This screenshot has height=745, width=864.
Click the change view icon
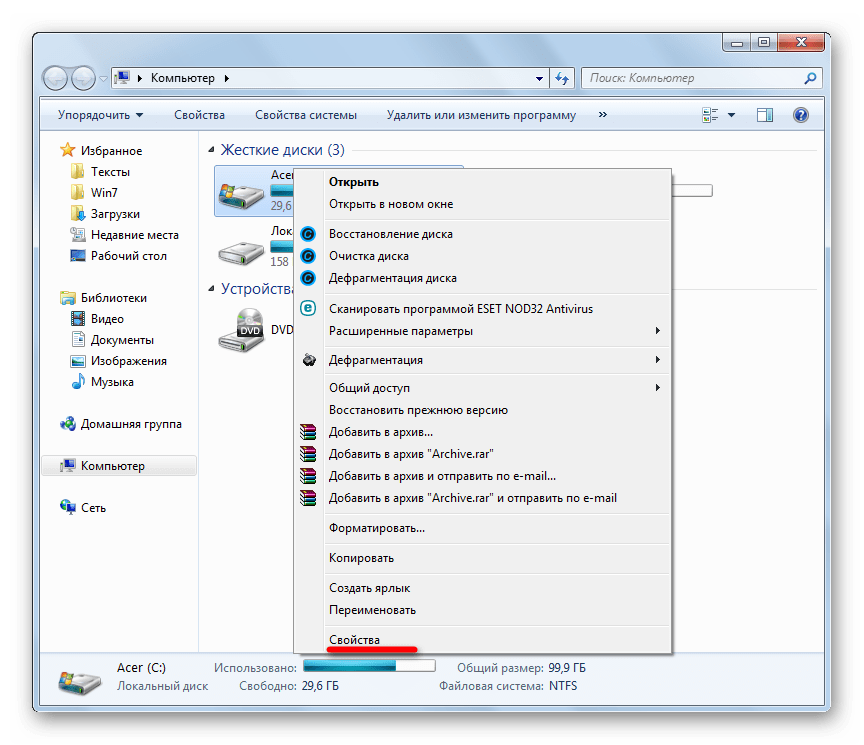point(711,115)
